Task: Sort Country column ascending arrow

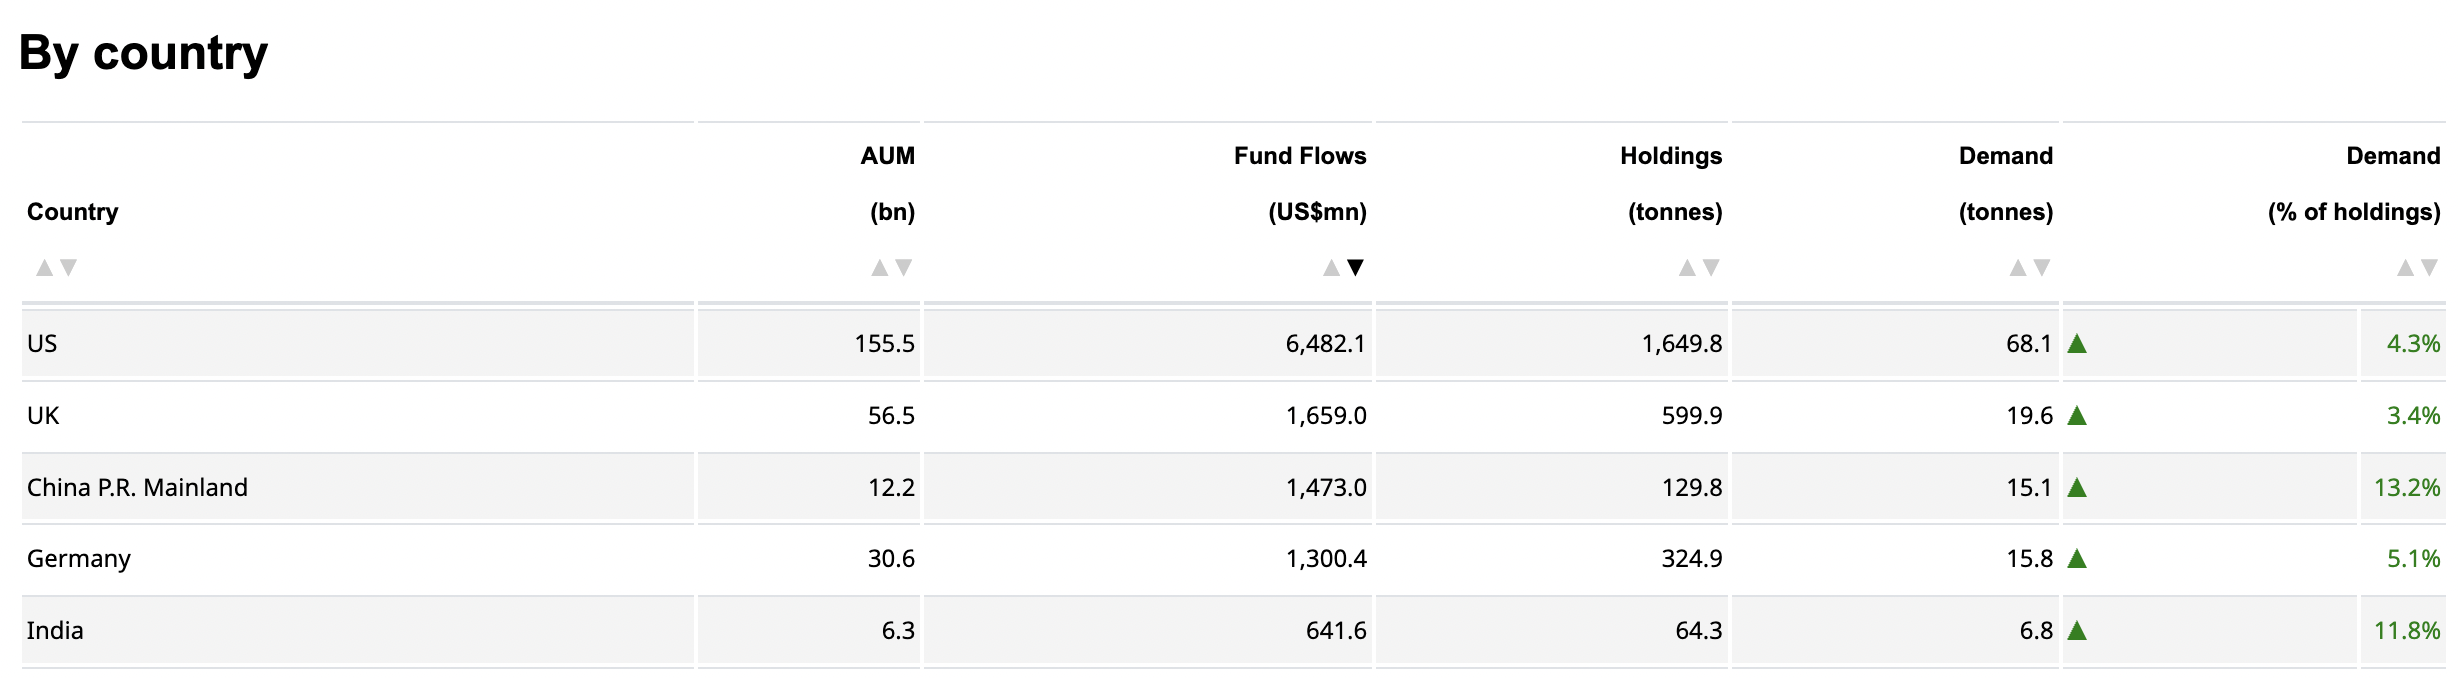Action: tap(44, 268)
